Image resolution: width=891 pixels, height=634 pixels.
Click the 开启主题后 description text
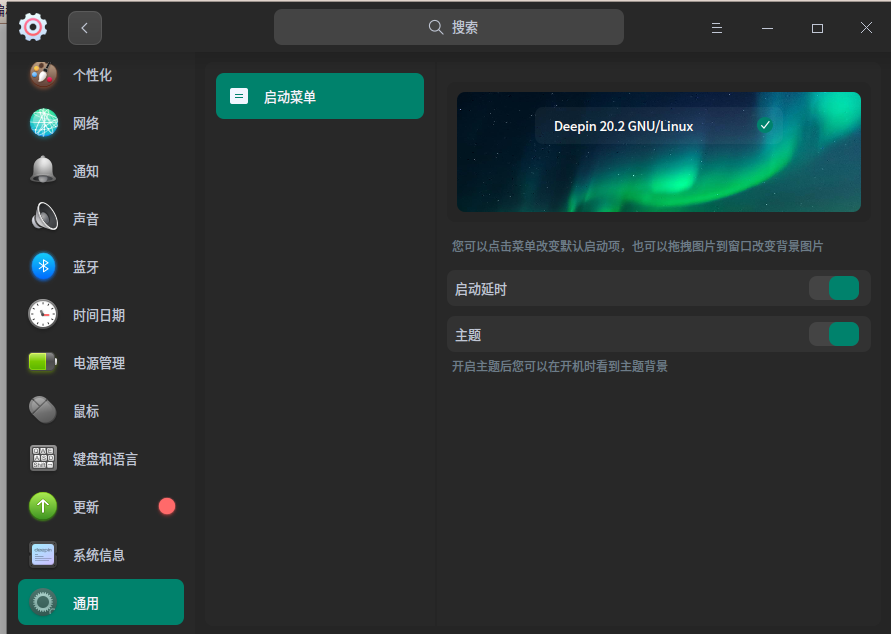point(560,366)
